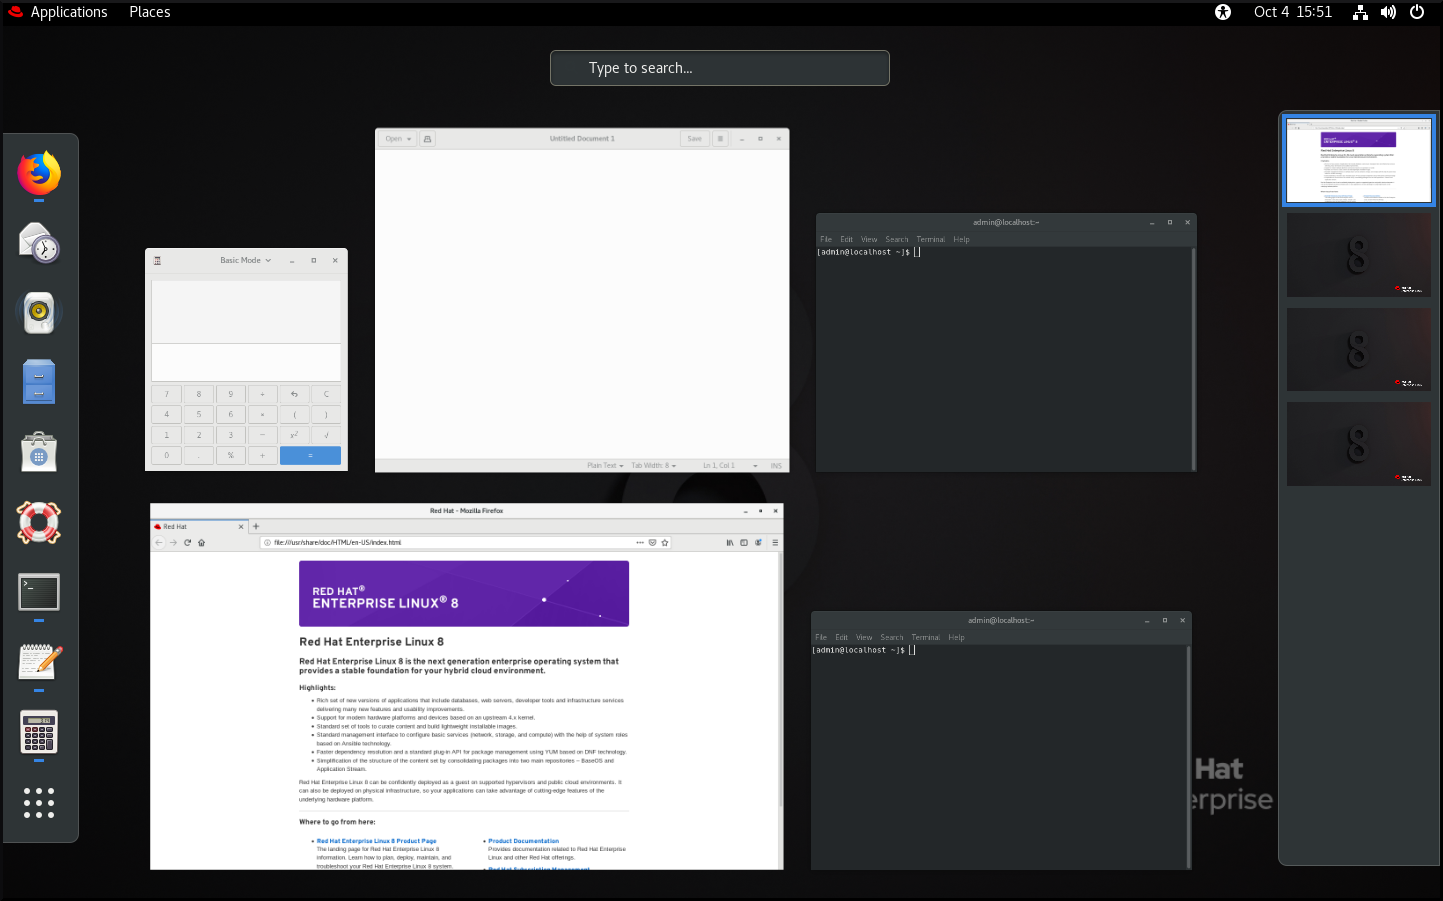Open the Files cabinet icon in dash

(x=39, y=382)
